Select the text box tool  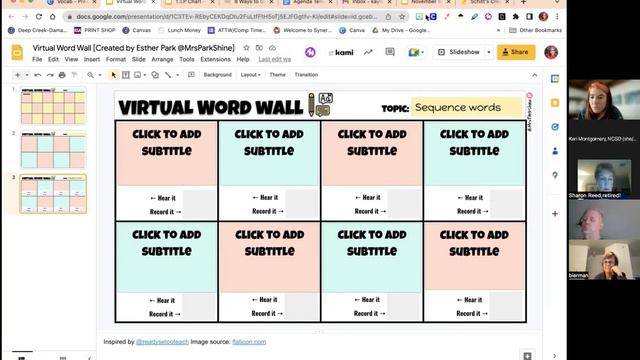point(126,75)
